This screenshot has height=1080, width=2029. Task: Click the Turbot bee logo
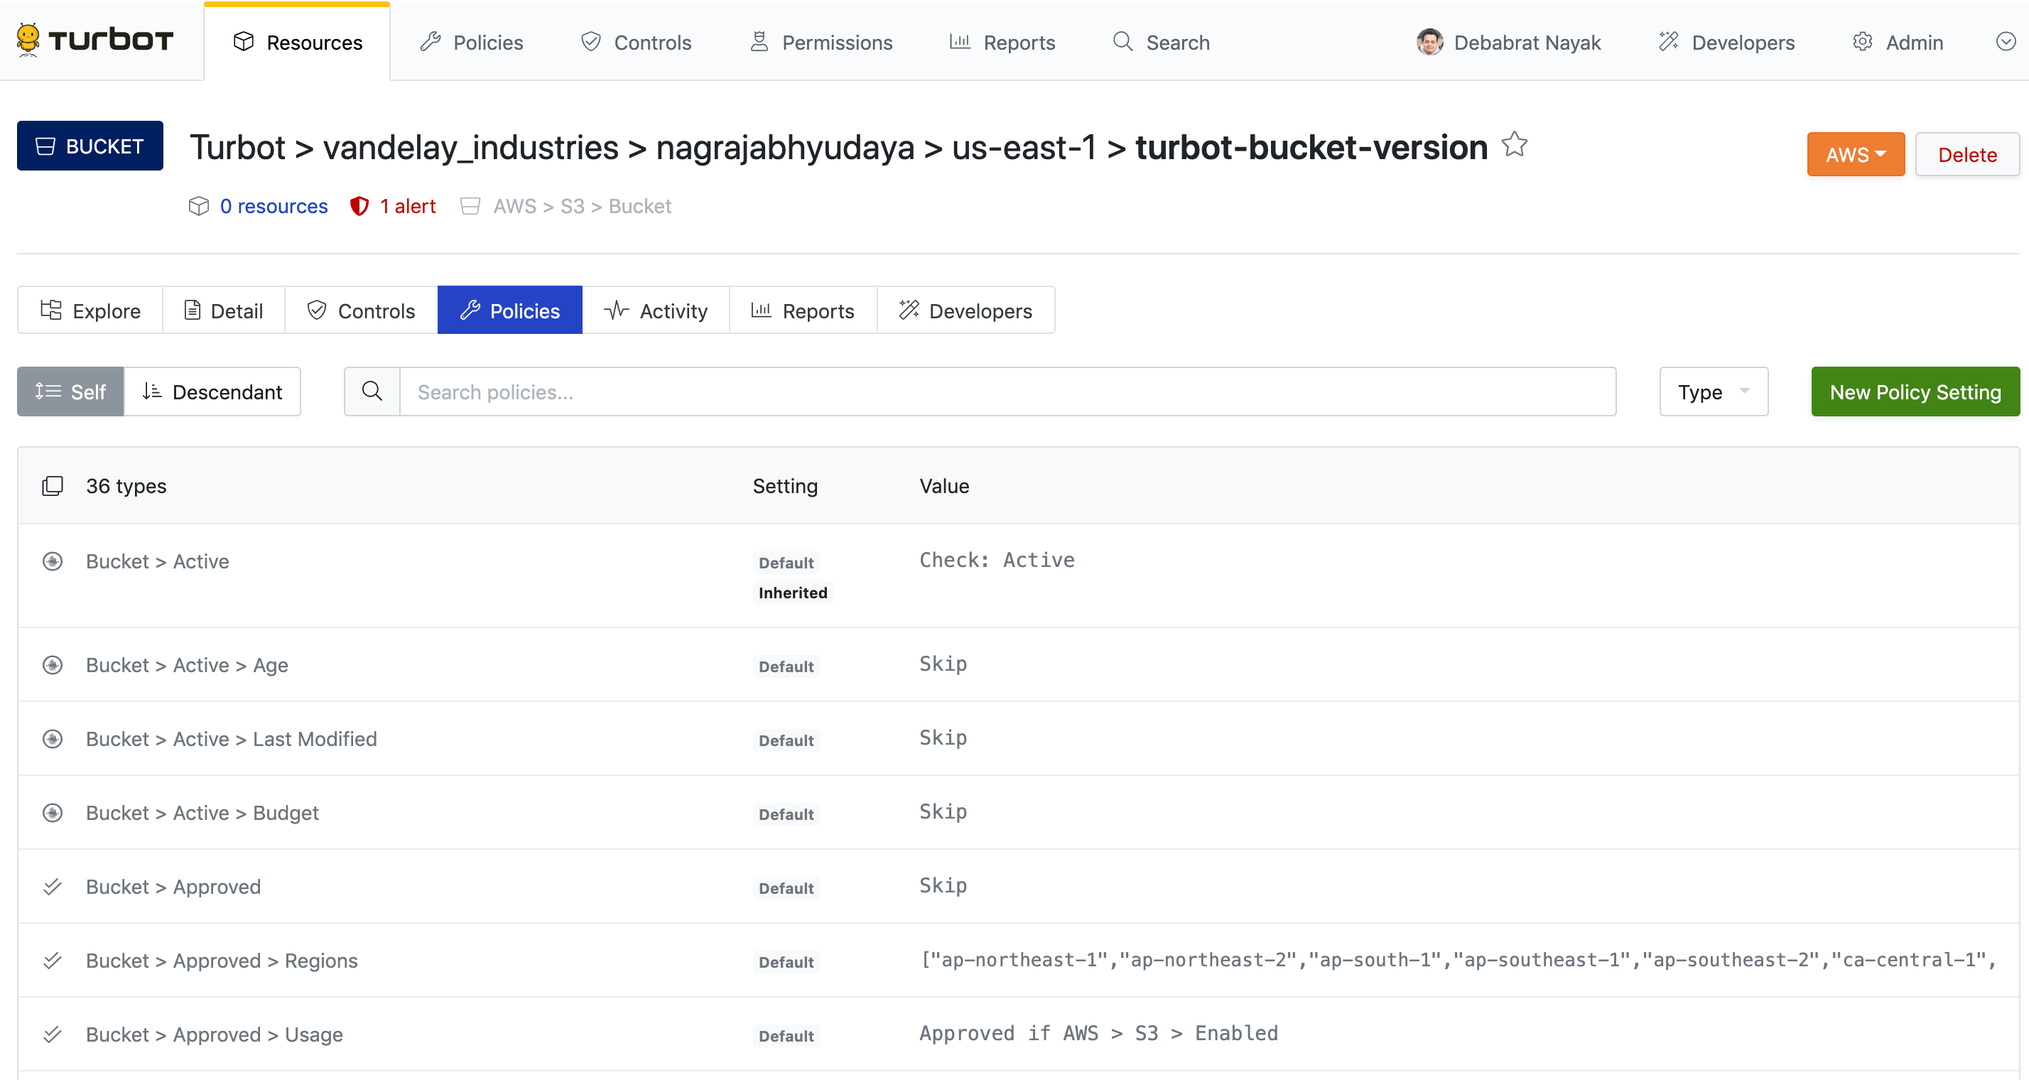click(x=28, y=40)
